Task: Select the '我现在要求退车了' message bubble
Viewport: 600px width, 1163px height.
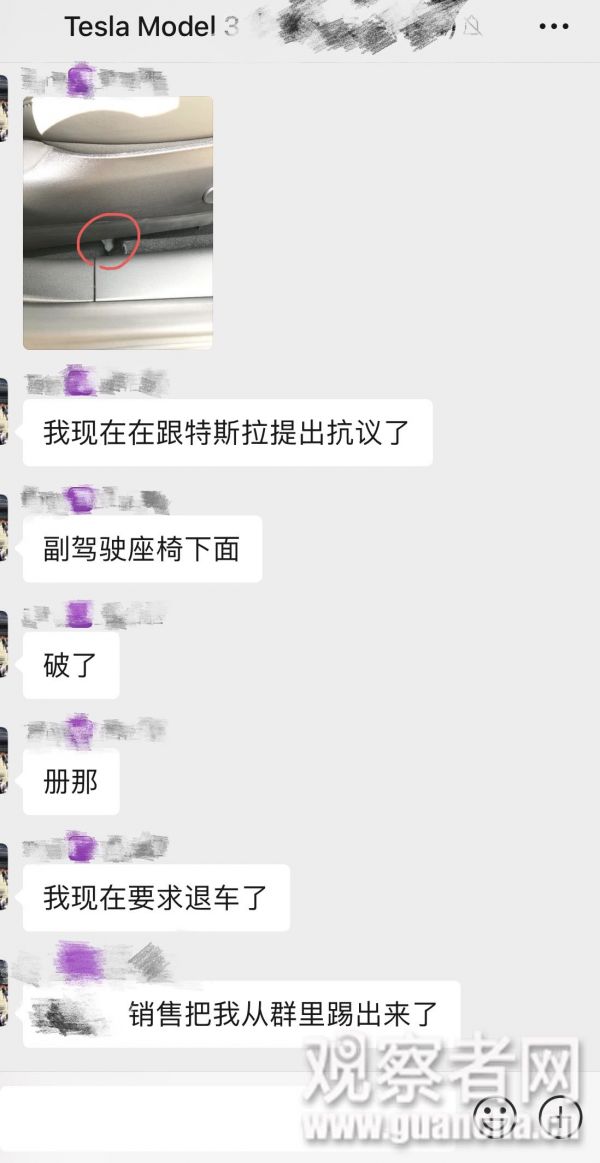Action: tap(156, 897)
